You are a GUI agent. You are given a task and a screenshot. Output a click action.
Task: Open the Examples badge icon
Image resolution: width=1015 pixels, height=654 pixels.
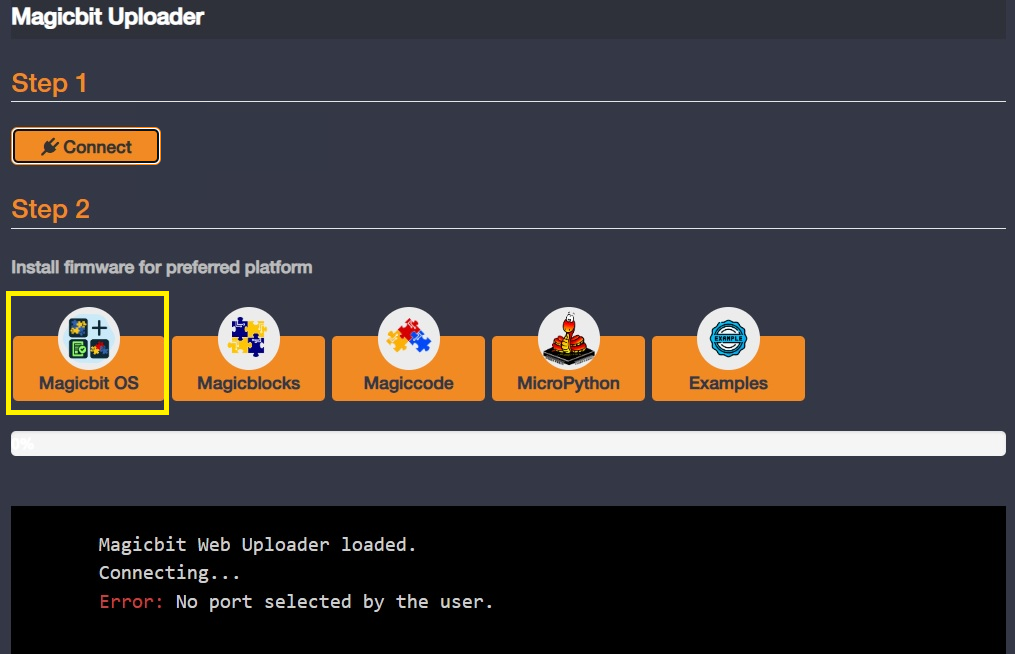(728, 338)
